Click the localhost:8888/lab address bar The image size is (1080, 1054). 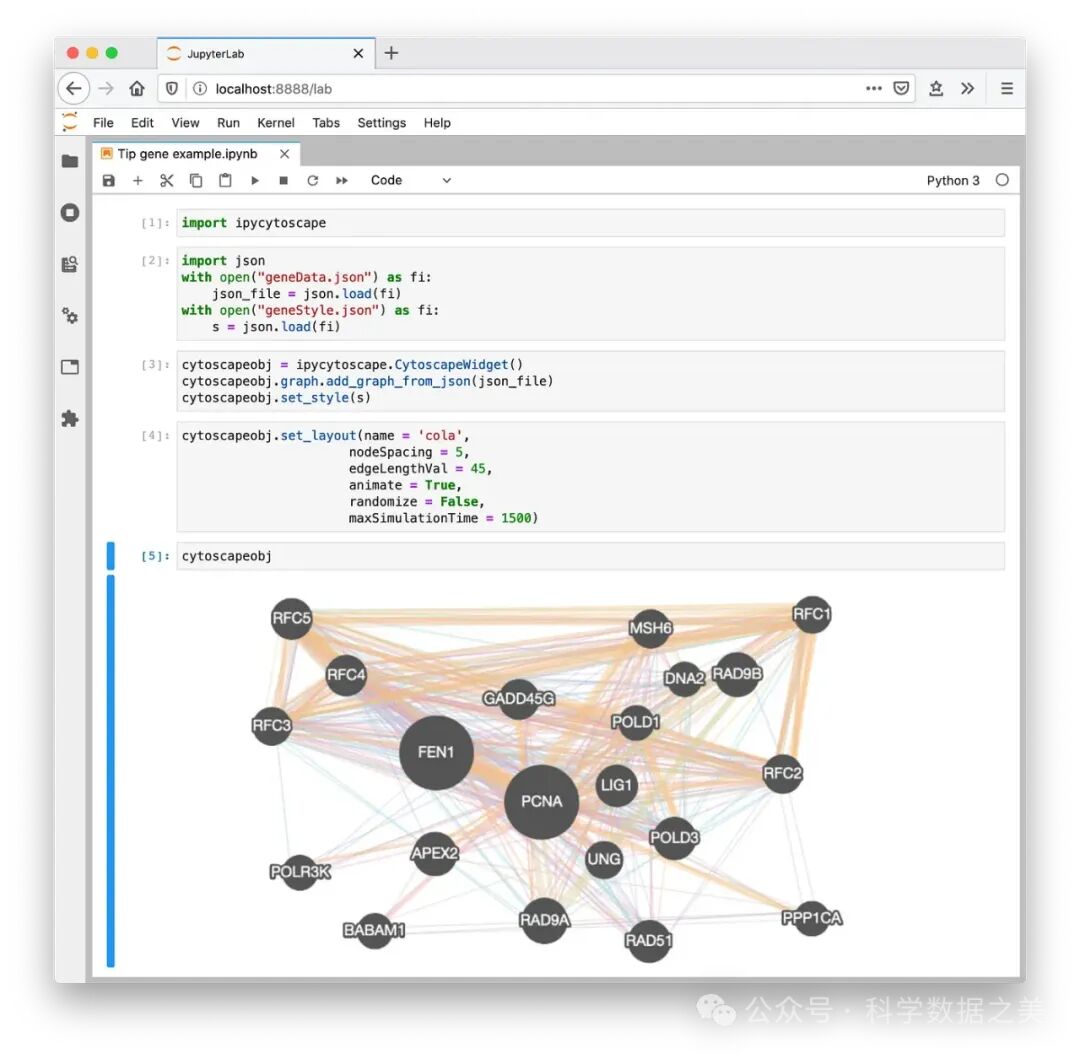coord(500,88)
